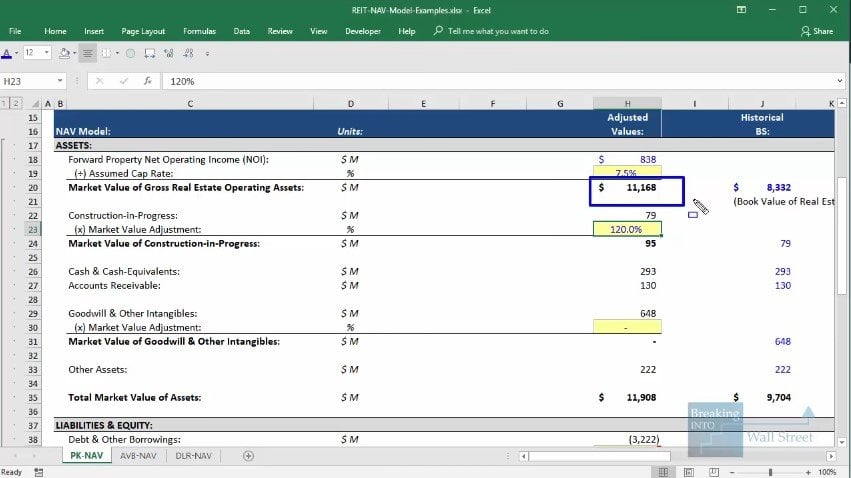Expand the Name Box dropdown
Image resolution: width=851 pixels, height=478 pixels.
tap(61, 81)
